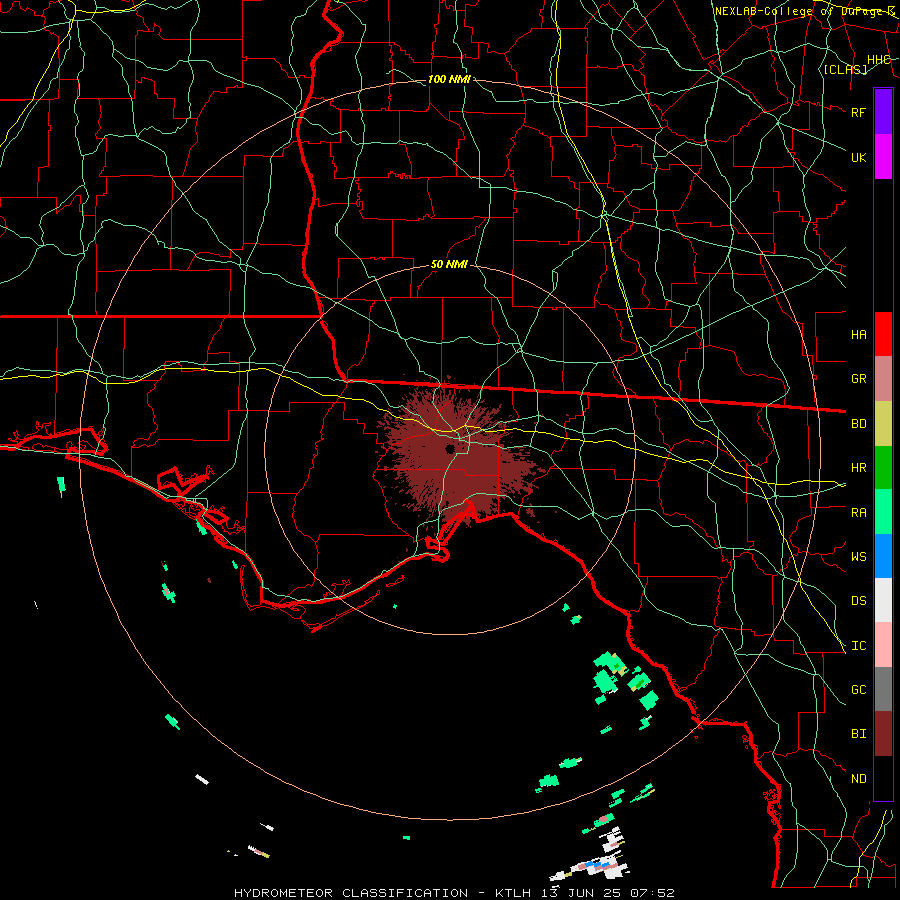Click the HA legend label
The height and width of the screenshot is (900, 900).
(858, 335)
